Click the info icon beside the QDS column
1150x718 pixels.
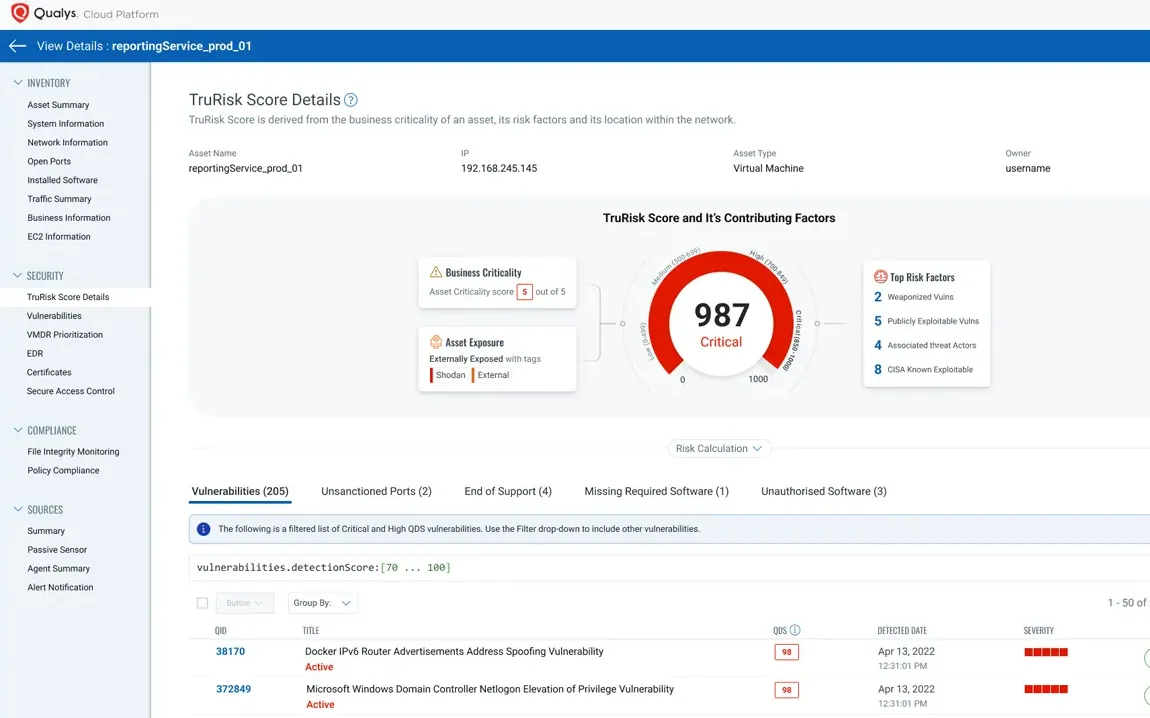[x=795, y=630]
